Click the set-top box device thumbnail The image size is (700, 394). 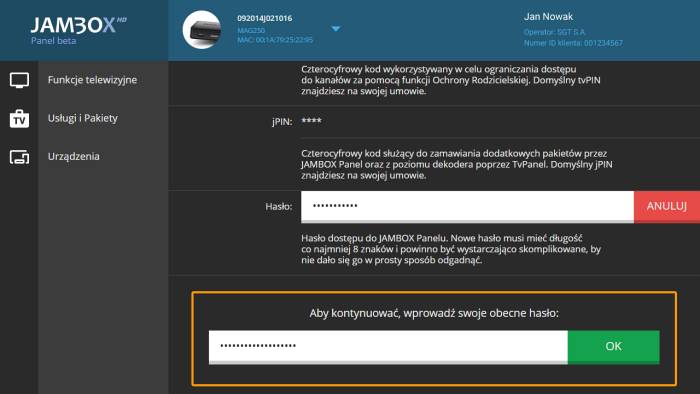coord(202,30)
